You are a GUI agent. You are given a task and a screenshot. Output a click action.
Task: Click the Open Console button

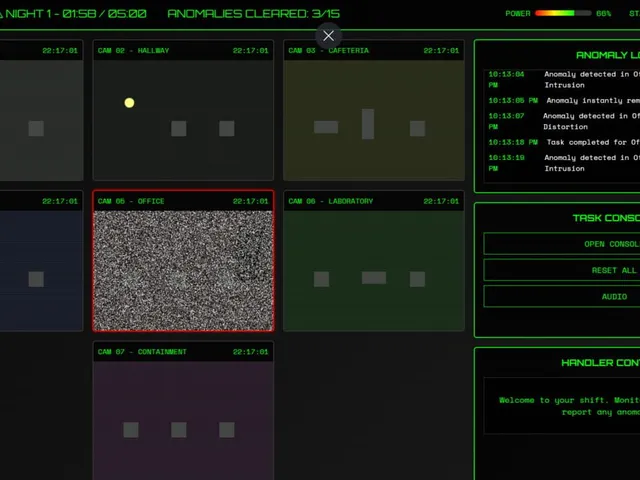point(562,244)
